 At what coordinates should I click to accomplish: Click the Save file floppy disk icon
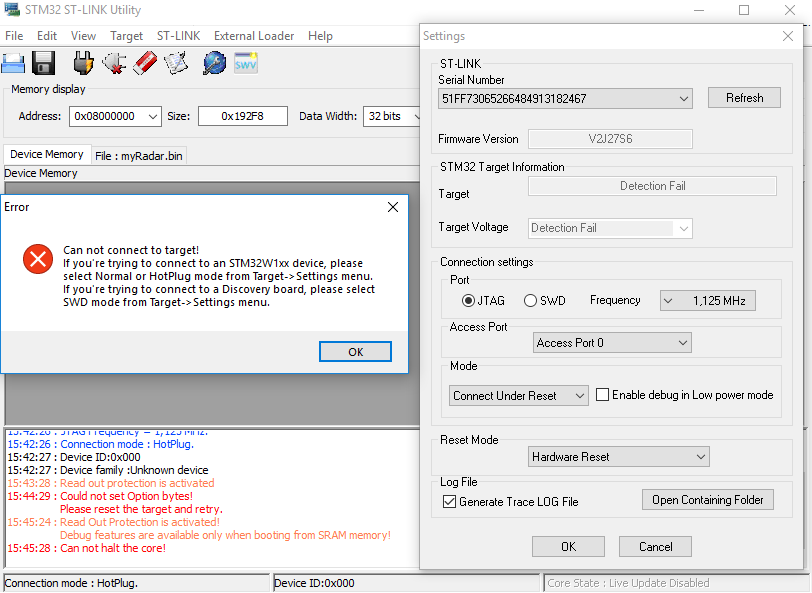tap(44, 64)
